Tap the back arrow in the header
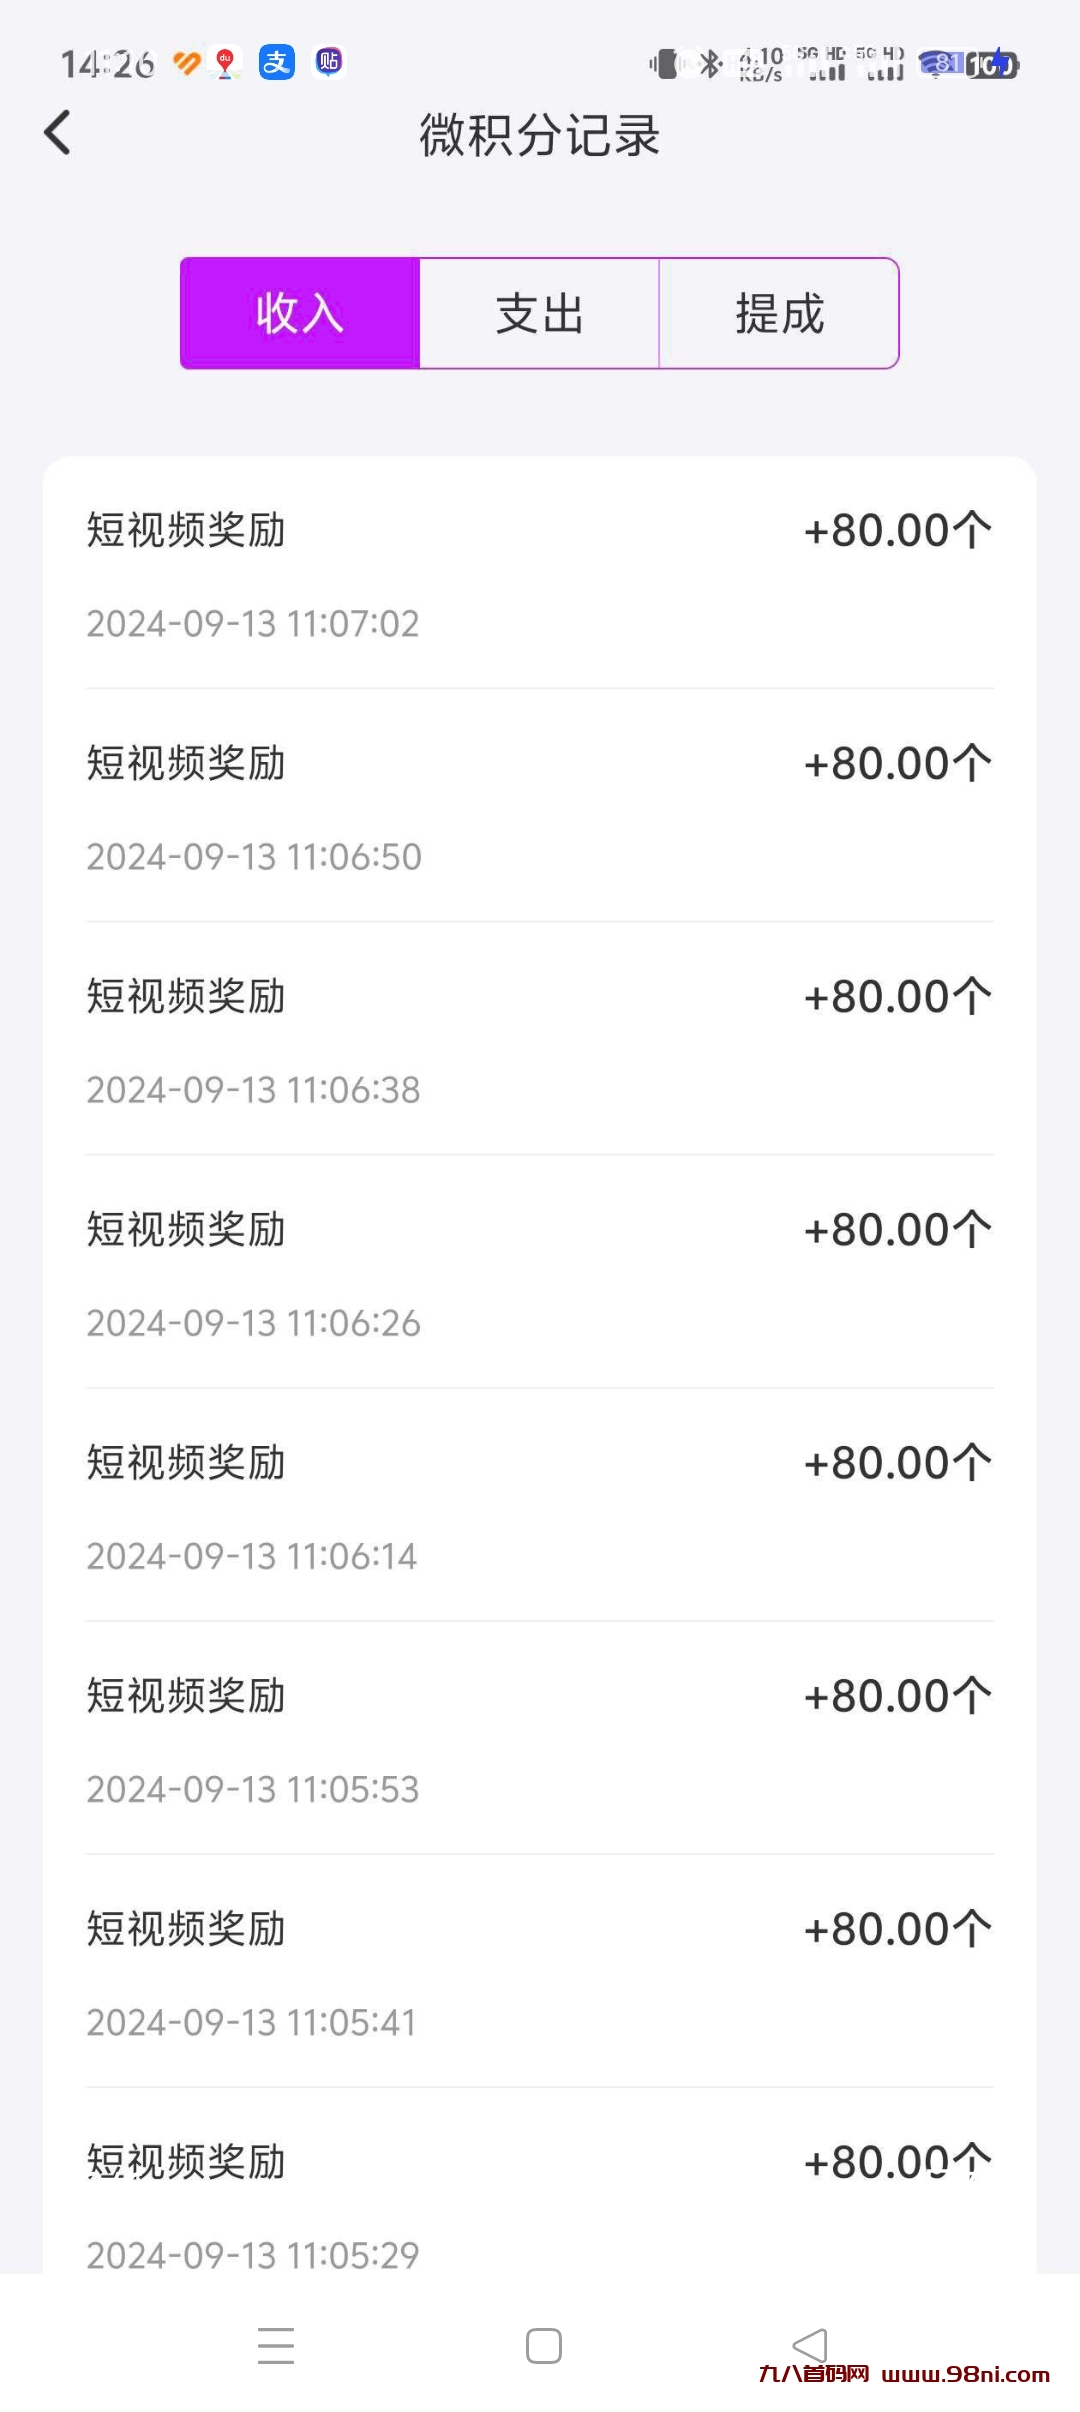 coord(58,133)
